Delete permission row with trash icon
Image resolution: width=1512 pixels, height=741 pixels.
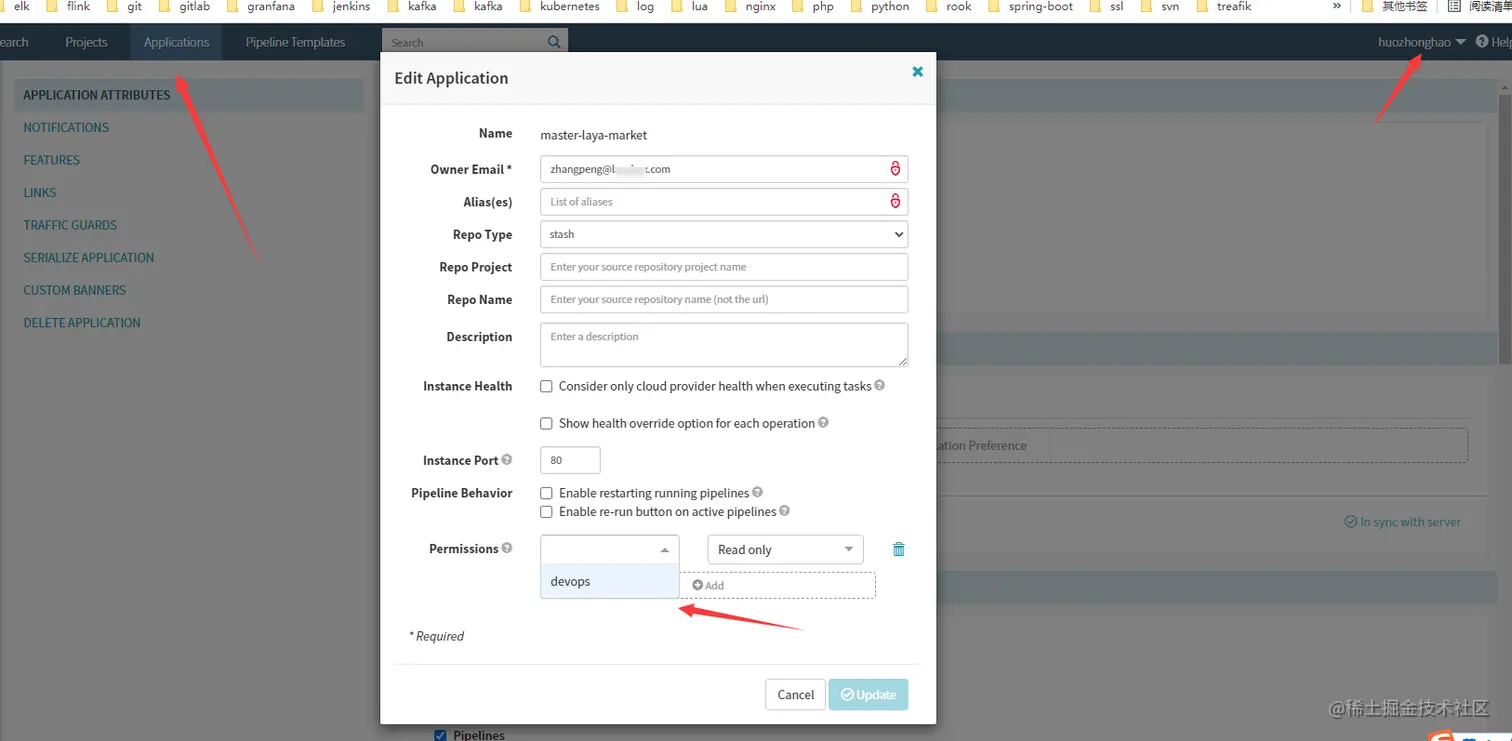[899, 549]
